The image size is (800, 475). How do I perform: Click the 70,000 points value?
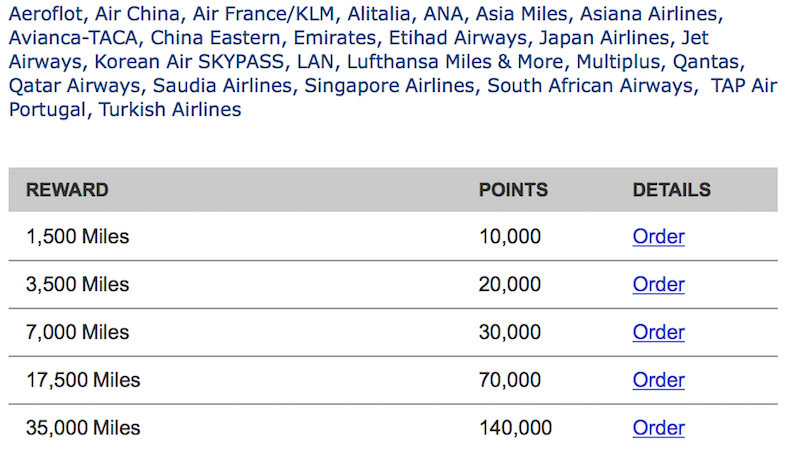[x=510, y=380]
